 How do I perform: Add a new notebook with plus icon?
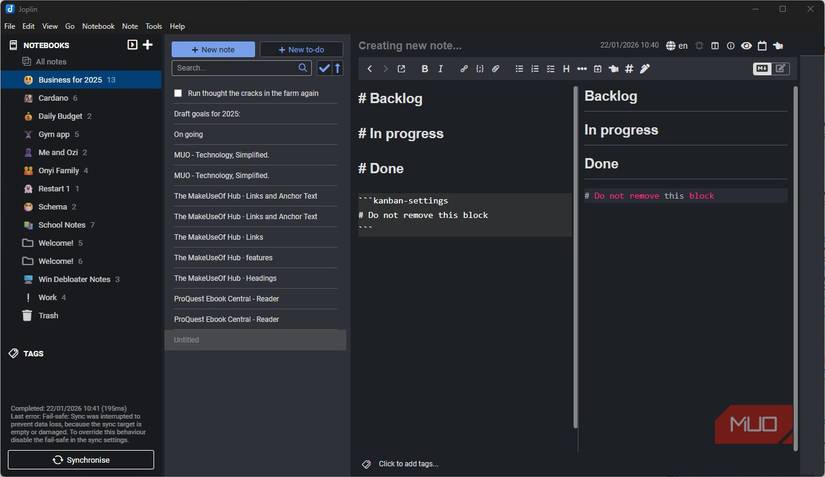[148, 45]
